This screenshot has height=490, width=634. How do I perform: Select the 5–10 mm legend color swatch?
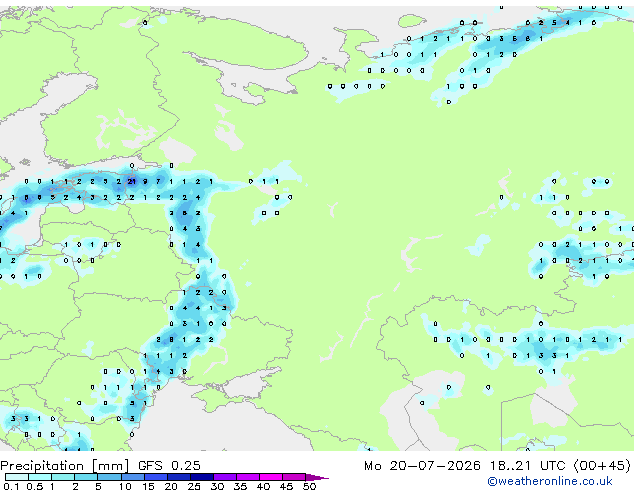109,477
